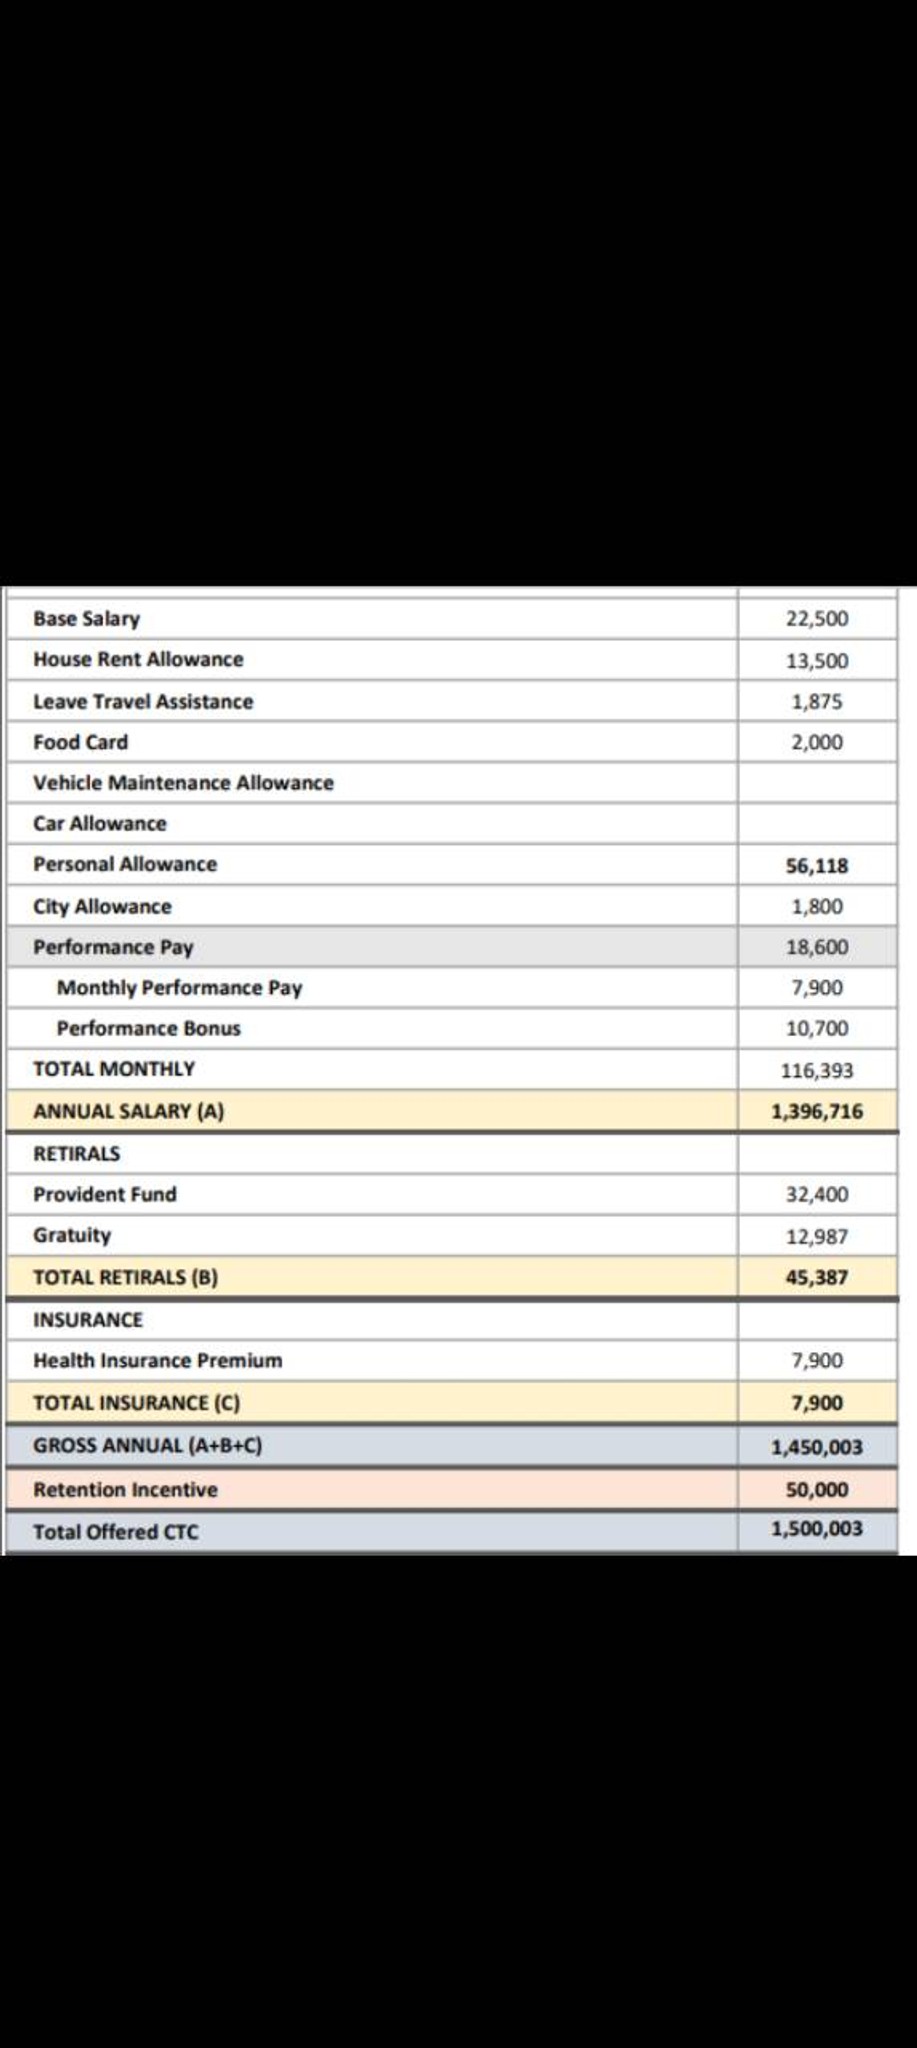Viewport: 917px width, 2048px height.
Task: Select the 'Food Card' label
Action: 80,743
